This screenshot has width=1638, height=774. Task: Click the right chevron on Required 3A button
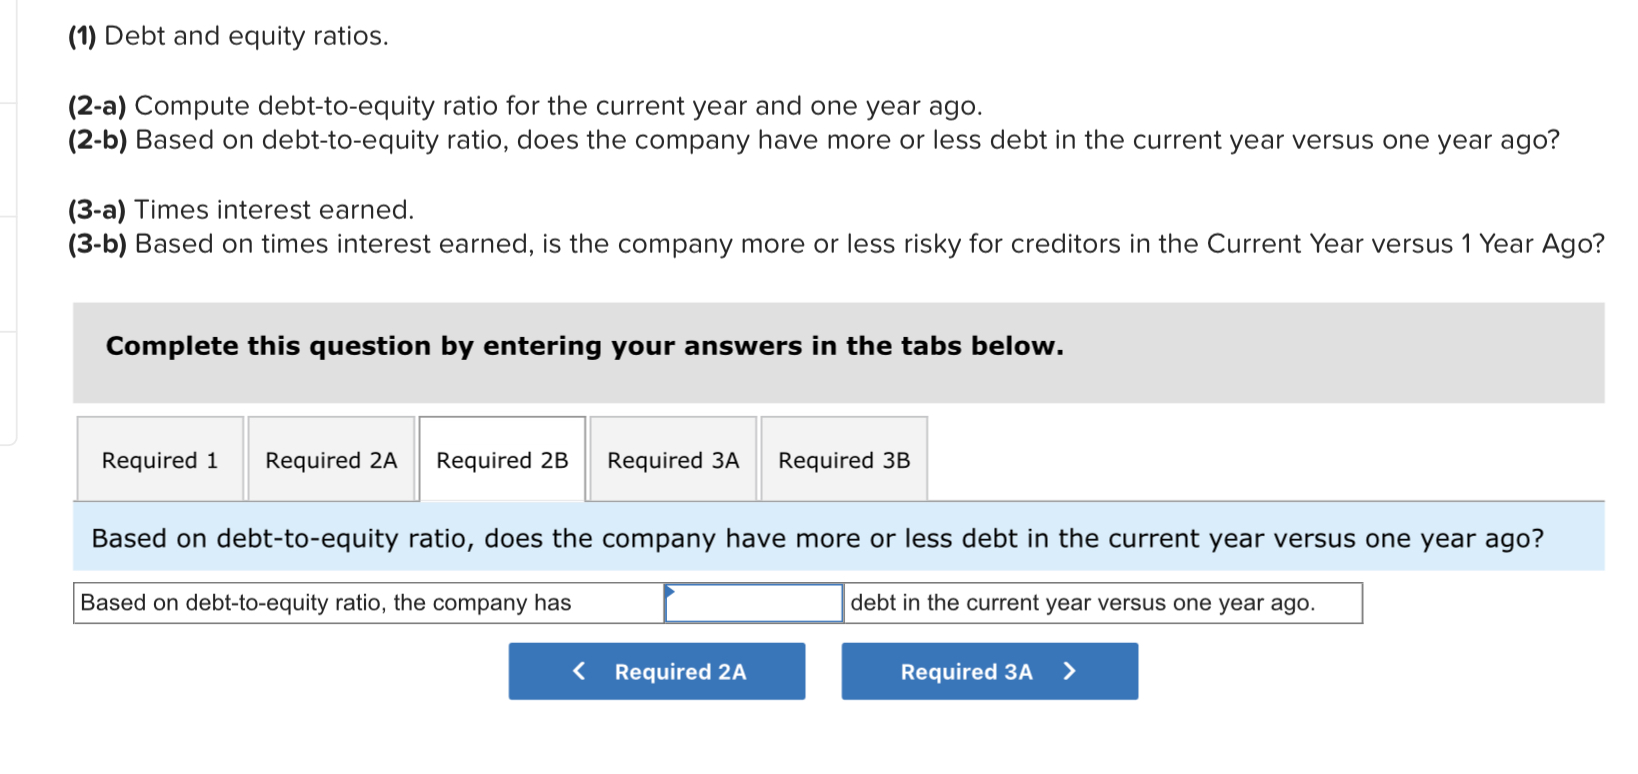(x=1069, y=671)
